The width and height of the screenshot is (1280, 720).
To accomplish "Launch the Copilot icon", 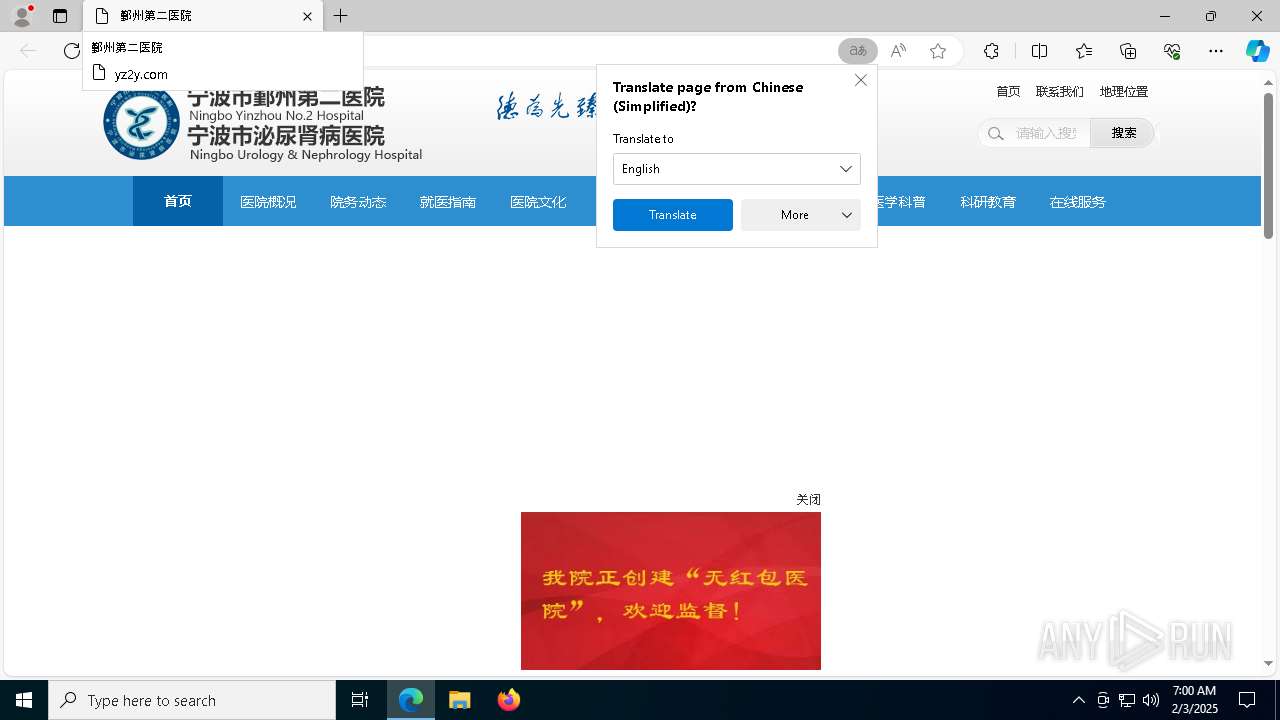I will pos(1257,51).
